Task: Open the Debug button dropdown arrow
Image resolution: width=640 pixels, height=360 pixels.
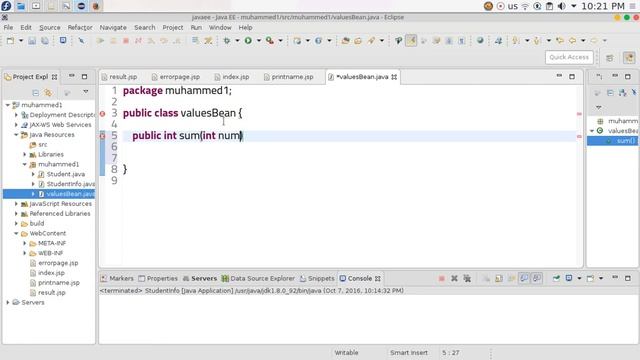Action: [237, 40]
